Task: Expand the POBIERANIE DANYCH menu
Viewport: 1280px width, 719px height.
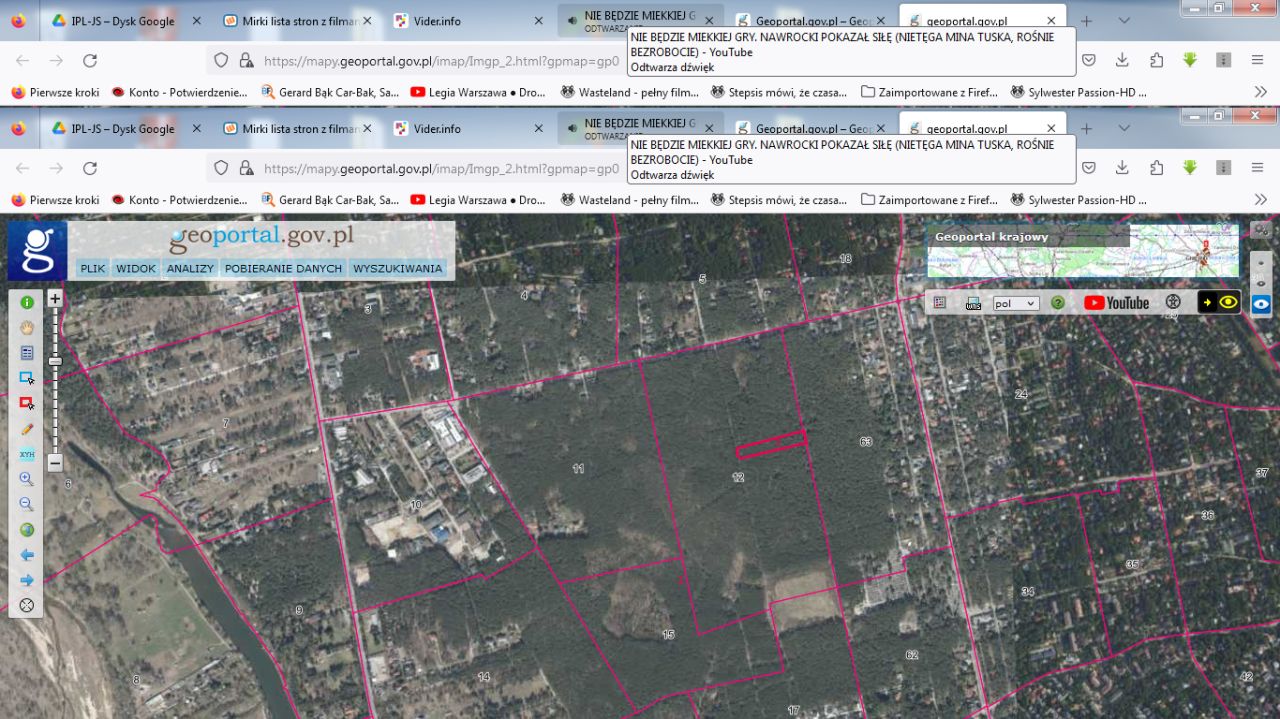Action: pyautogui.click(x=283, y=268)
